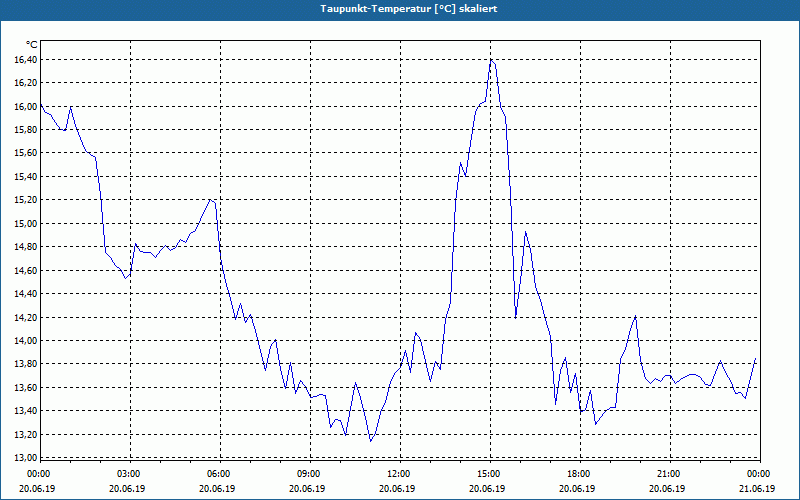Click the 13,80 temperature label

(25, 364)
